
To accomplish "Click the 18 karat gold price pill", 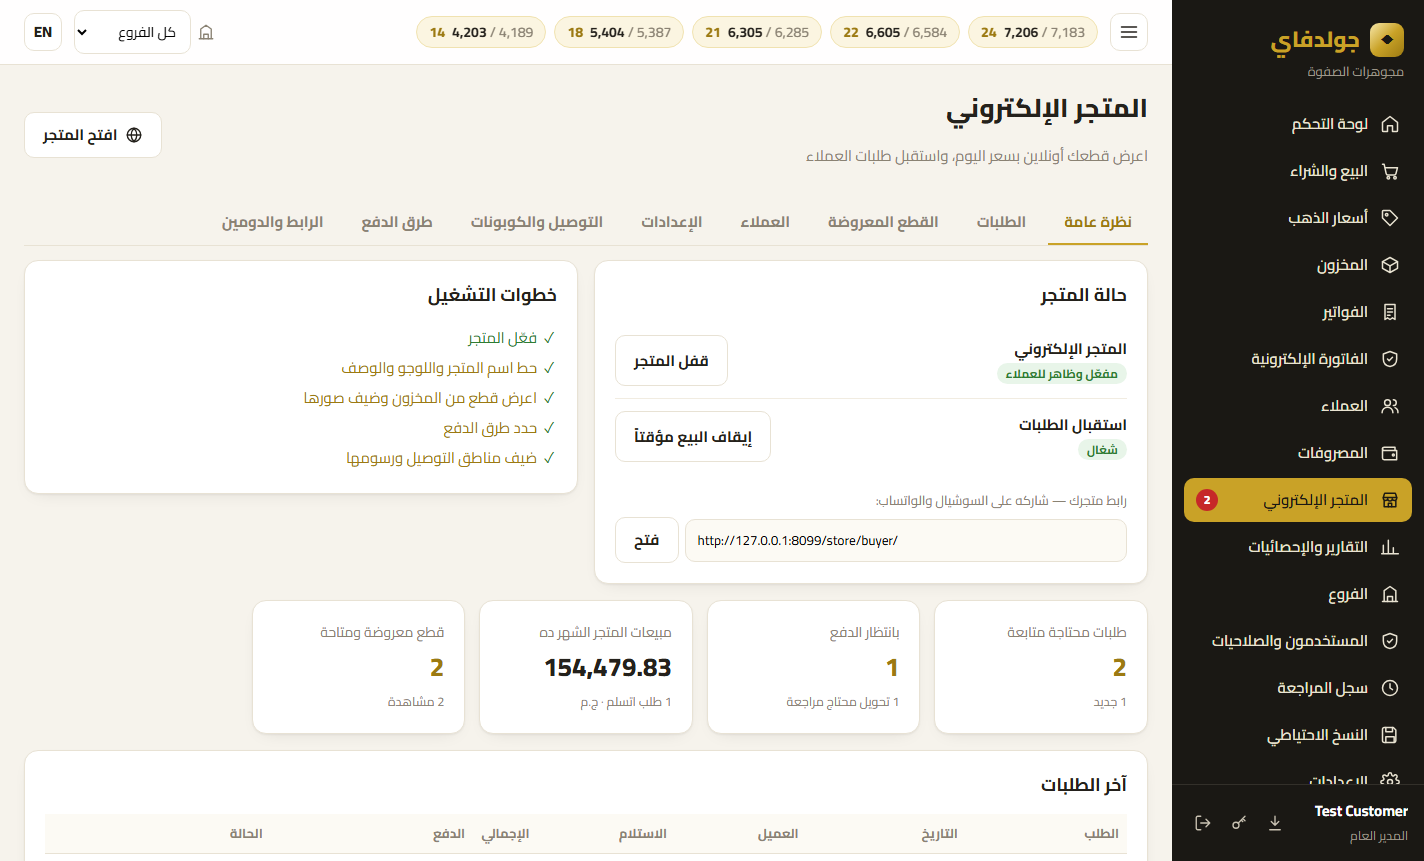I will [619, 32].
